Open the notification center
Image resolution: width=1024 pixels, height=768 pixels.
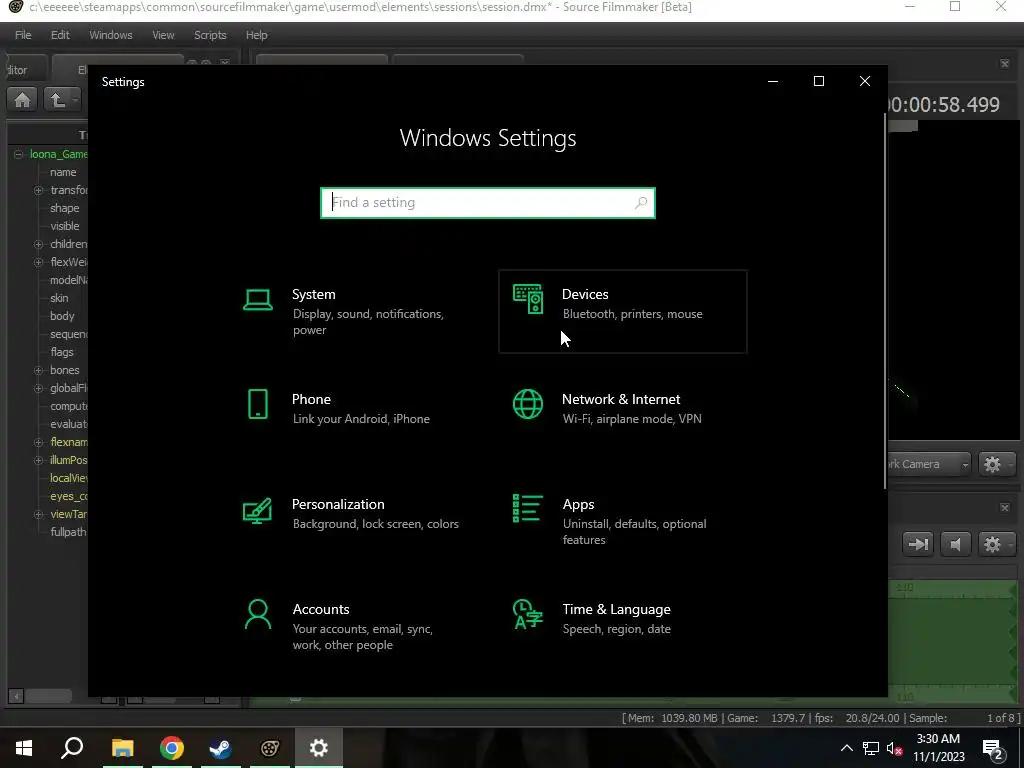click(x=993, y=750)
